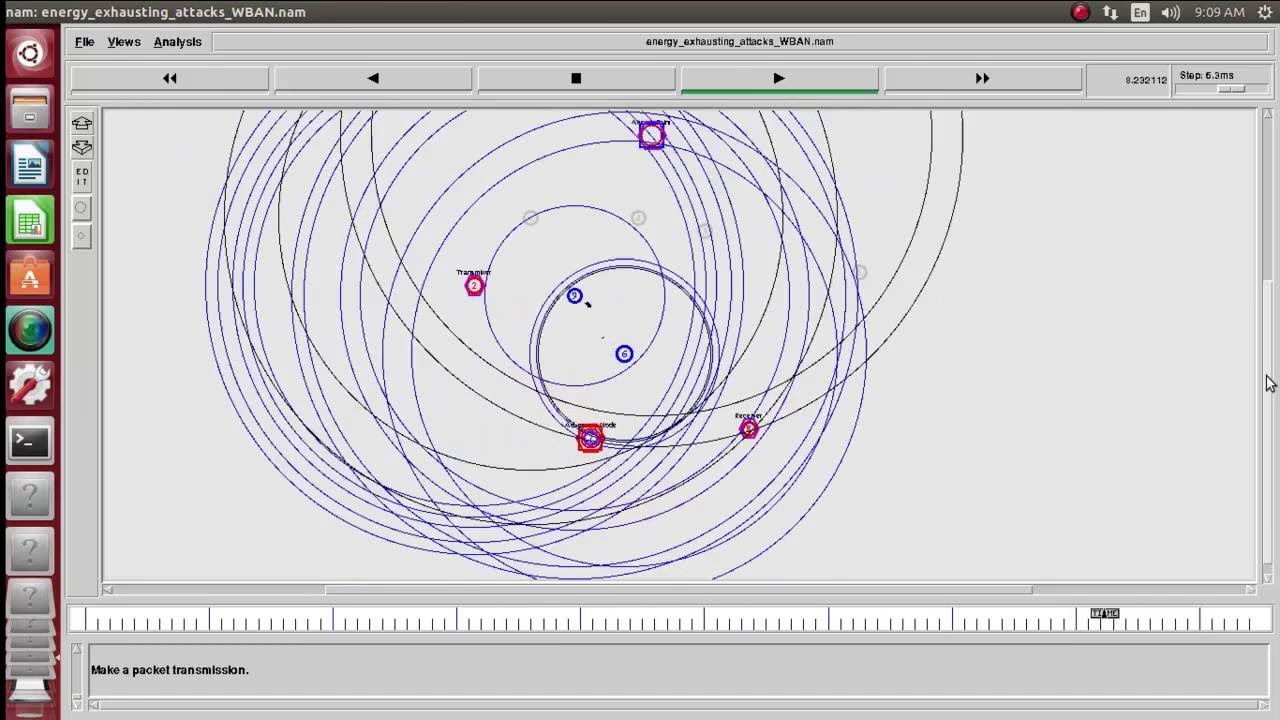Open the sound volume indicator
Screen dimensions: 1280x720
coord(1170,12)
